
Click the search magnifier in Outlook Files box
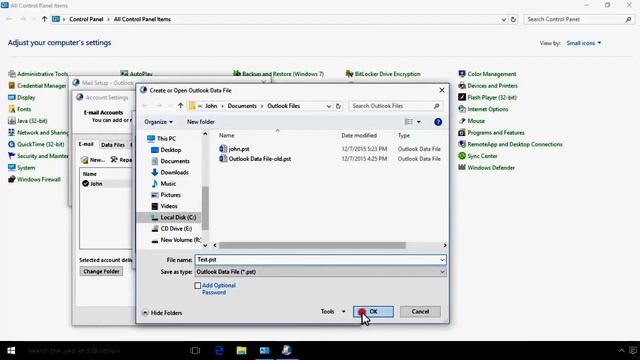tap(436, 106)
